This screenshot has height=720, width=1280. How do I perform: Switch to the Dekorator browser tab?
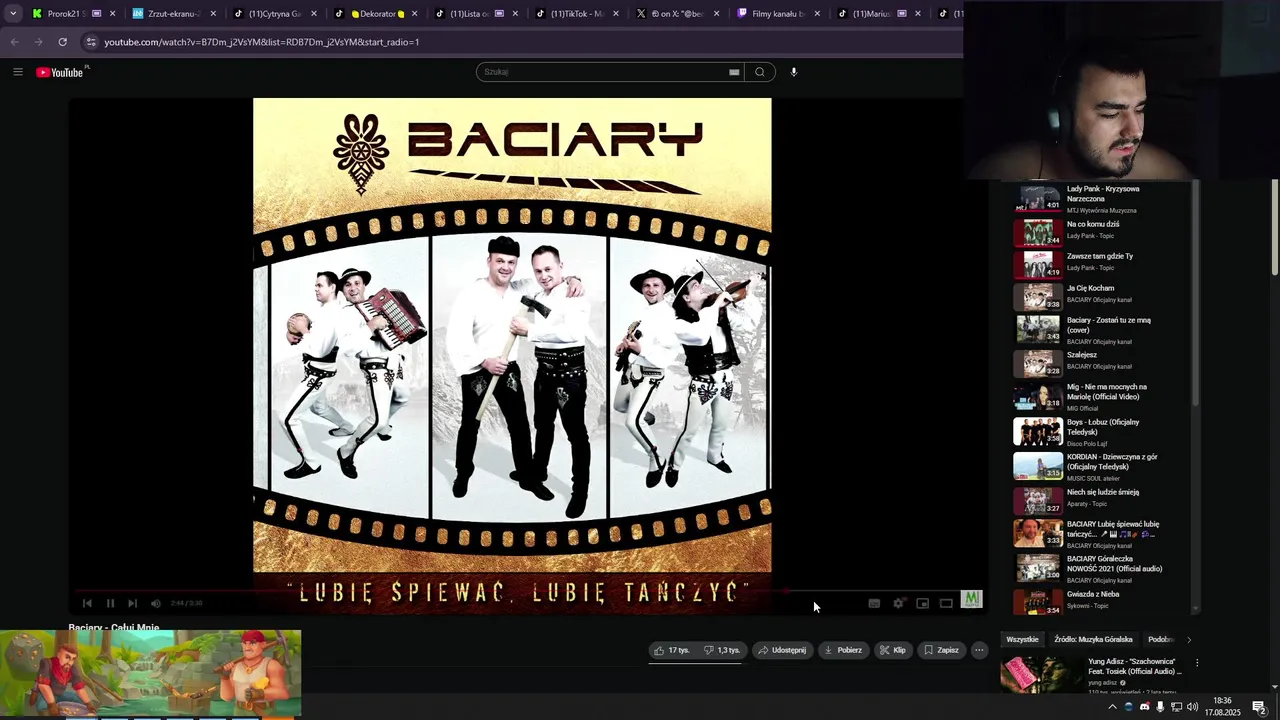point(375,14)
